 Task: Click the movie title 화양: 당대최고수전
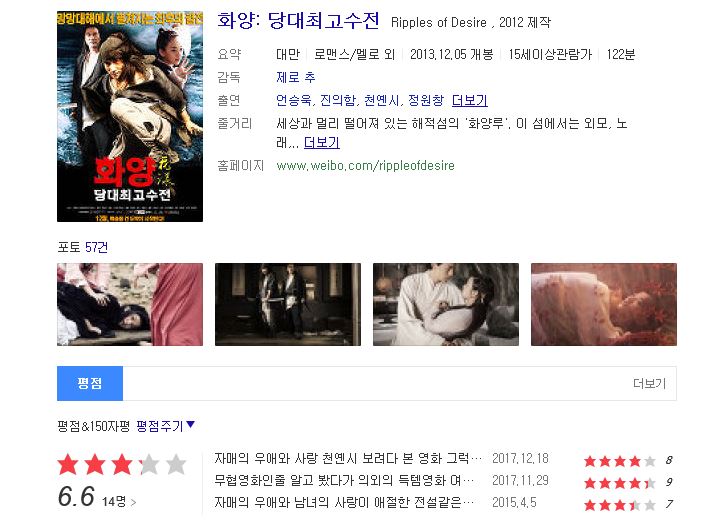point(299,21)
